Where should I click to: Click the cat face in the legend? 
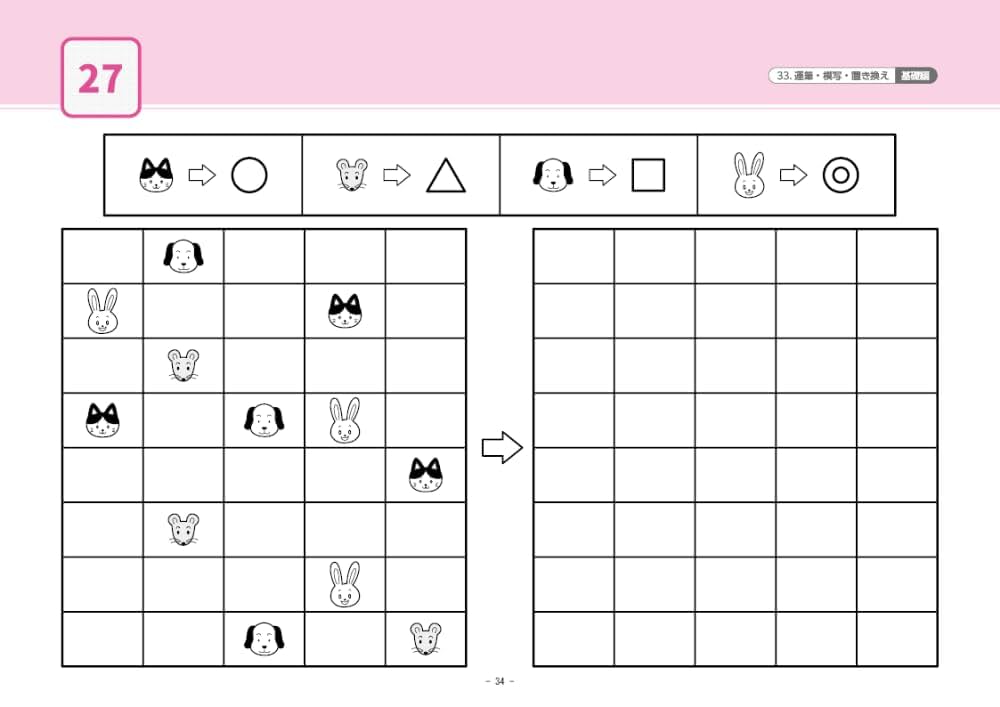156,175
